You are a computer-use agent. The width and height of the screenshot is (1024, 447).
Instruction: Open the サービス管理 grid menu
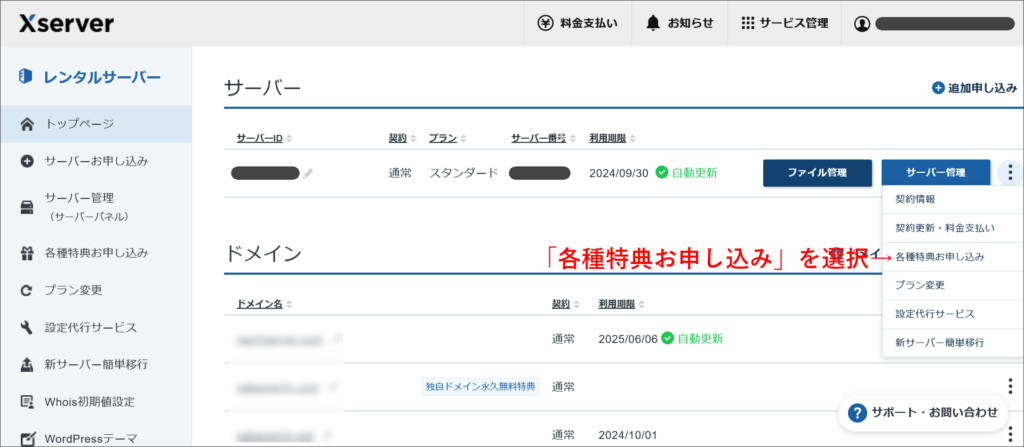click(x=785, y=24)
